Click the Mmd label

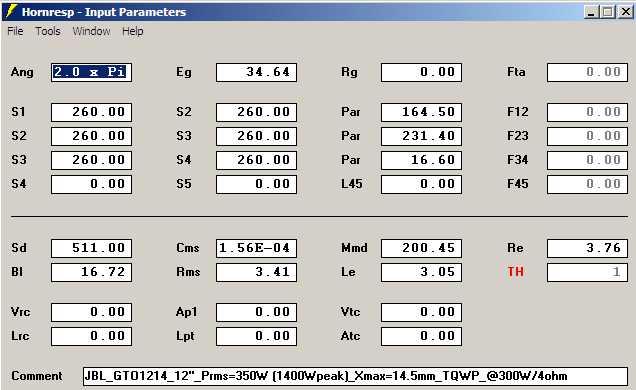click(354, 248)
